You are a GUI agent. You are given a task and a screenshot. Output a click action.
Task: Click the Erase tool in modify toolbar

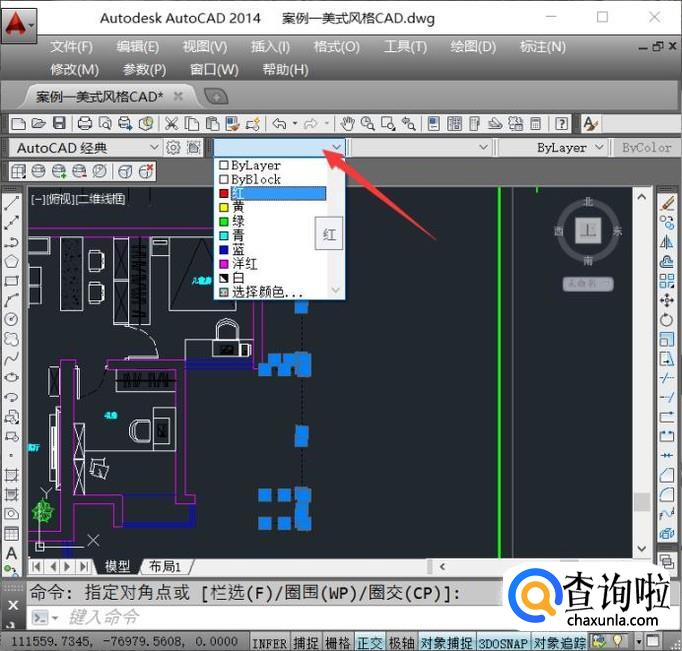[x=667, y=203]
